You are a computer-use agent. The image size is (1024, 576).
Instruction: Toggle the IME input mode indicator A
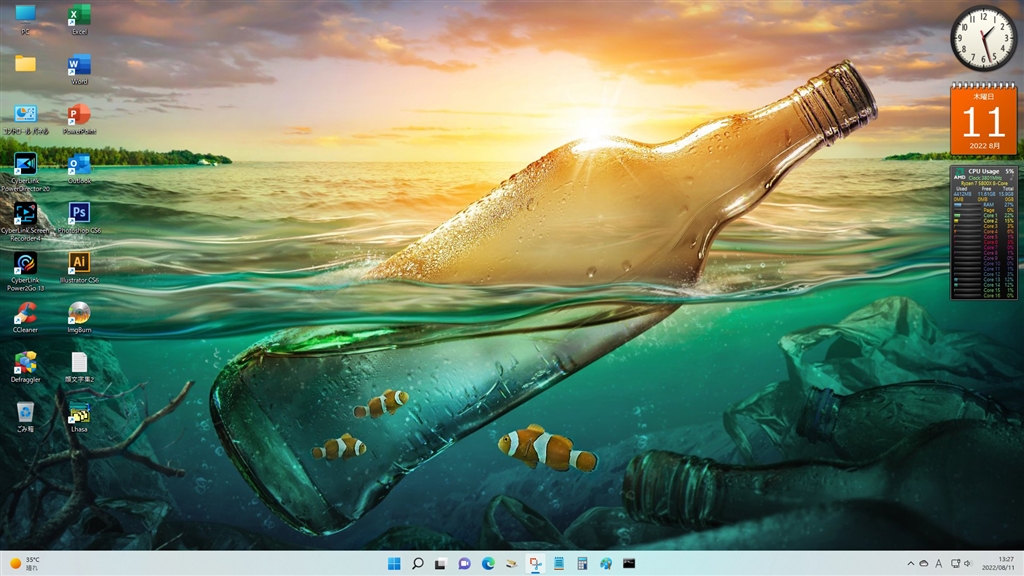click(939, 564)
